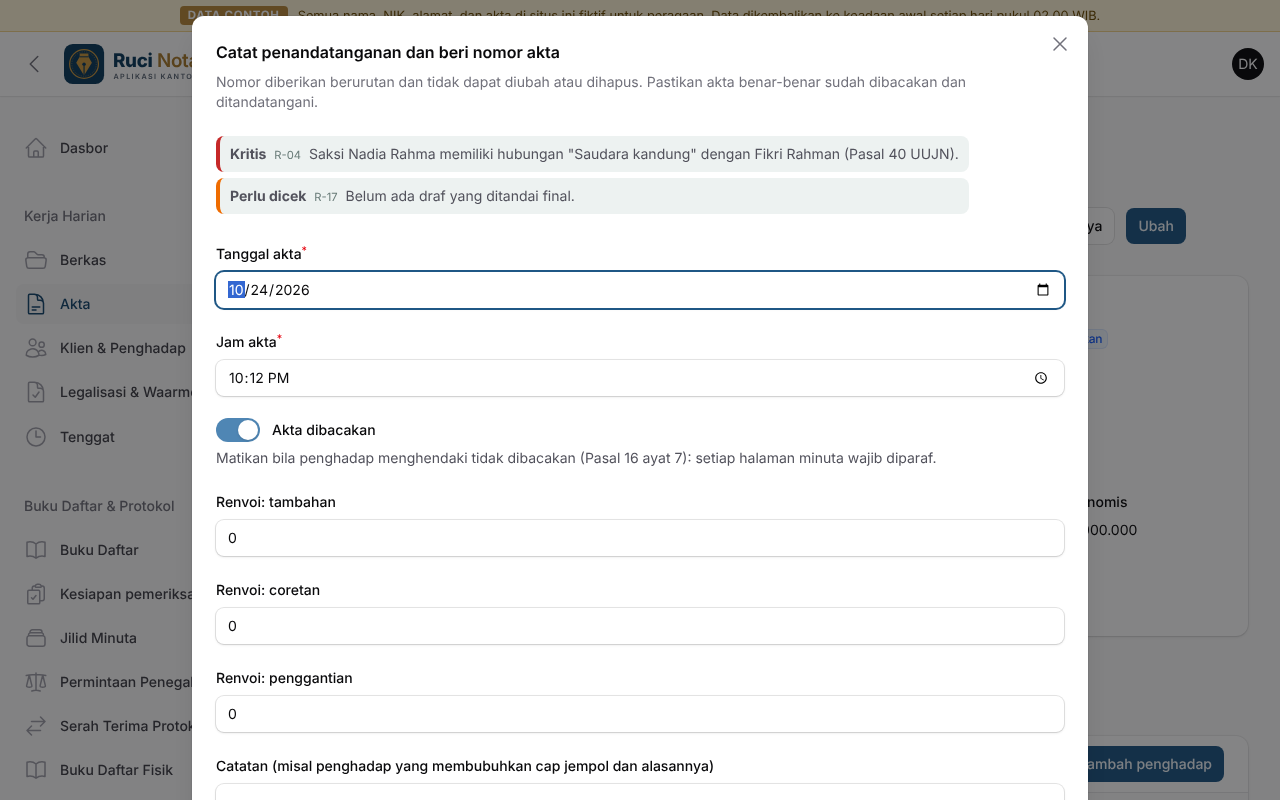Select the month segment in Tanggal akta
Viewport: 1280px width, 800px height.
236,290
